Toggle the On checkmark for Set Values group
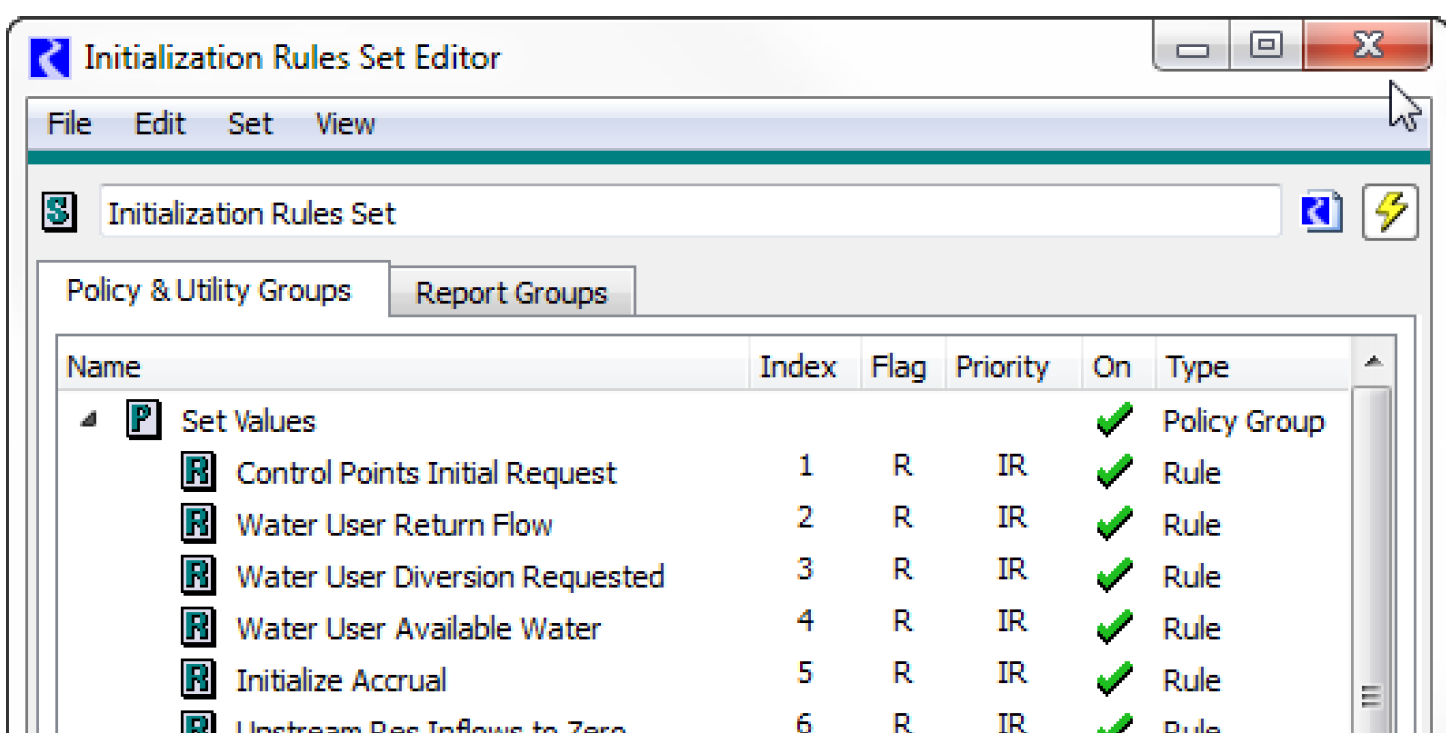This screenshot has width=1446, height=733. (x=1114, y=420)
